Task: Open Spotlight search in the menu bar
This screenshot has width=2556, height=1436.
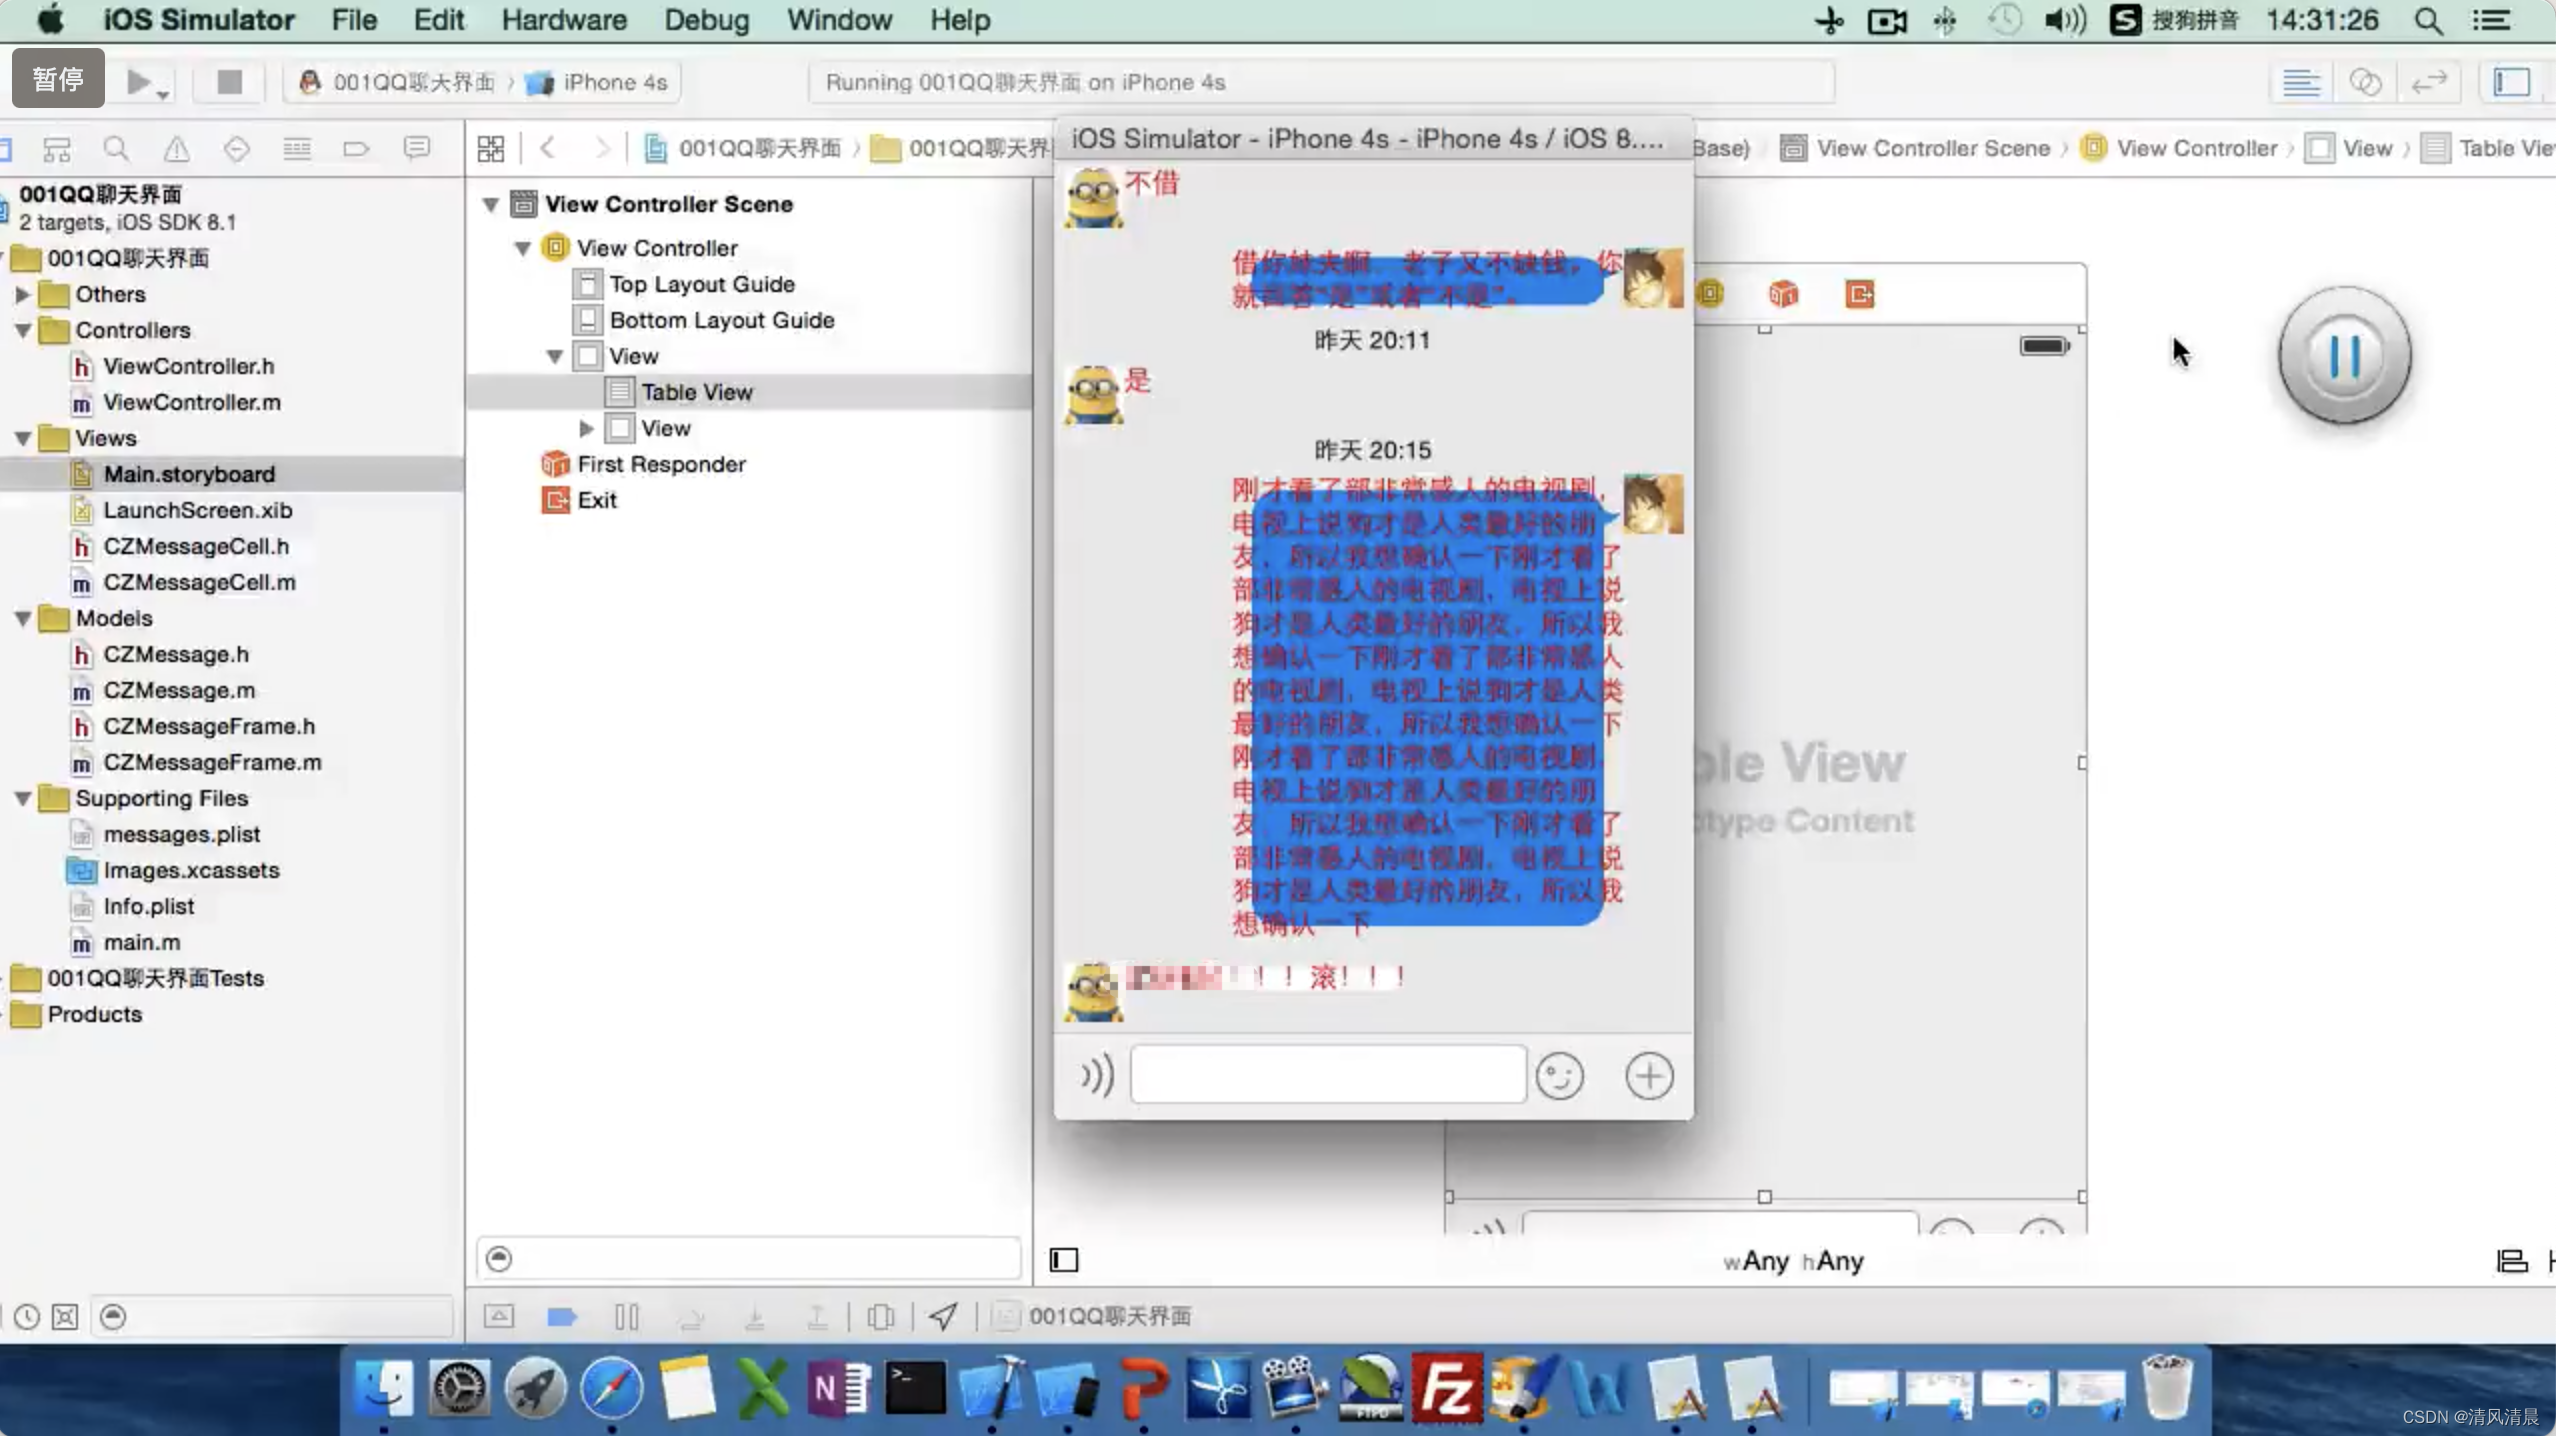Action: pos(2429,20)
